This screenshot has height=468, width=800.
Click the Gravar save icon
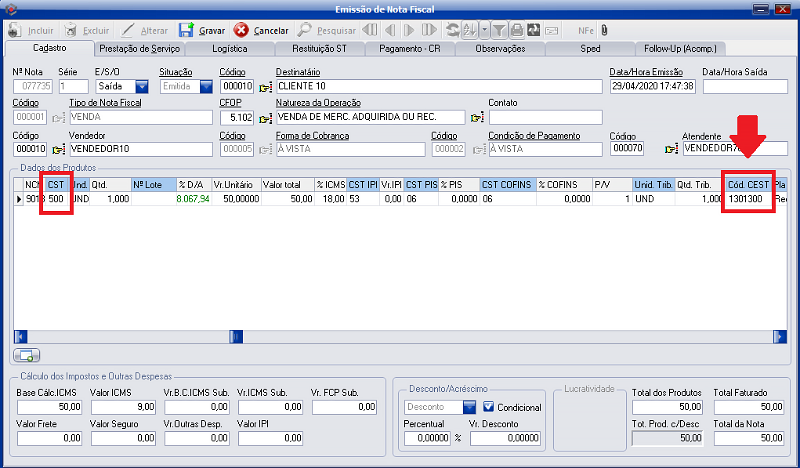pyautogui.click(x=187, y=31)
